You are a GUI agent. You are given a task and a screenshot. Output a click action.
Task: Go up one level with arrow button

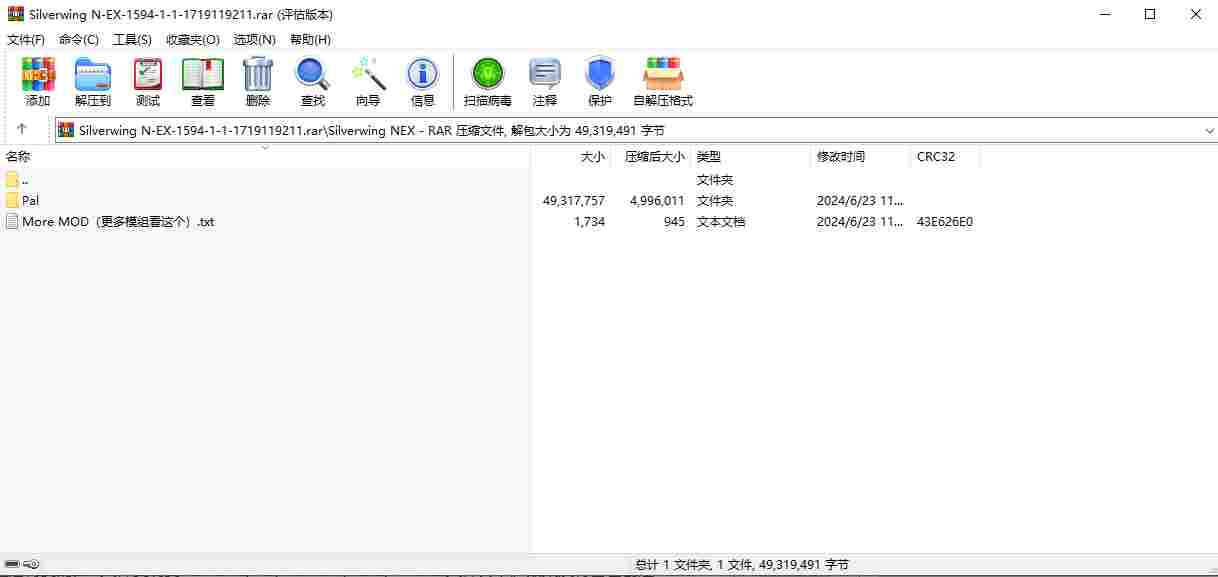click(x=22, y=130)
